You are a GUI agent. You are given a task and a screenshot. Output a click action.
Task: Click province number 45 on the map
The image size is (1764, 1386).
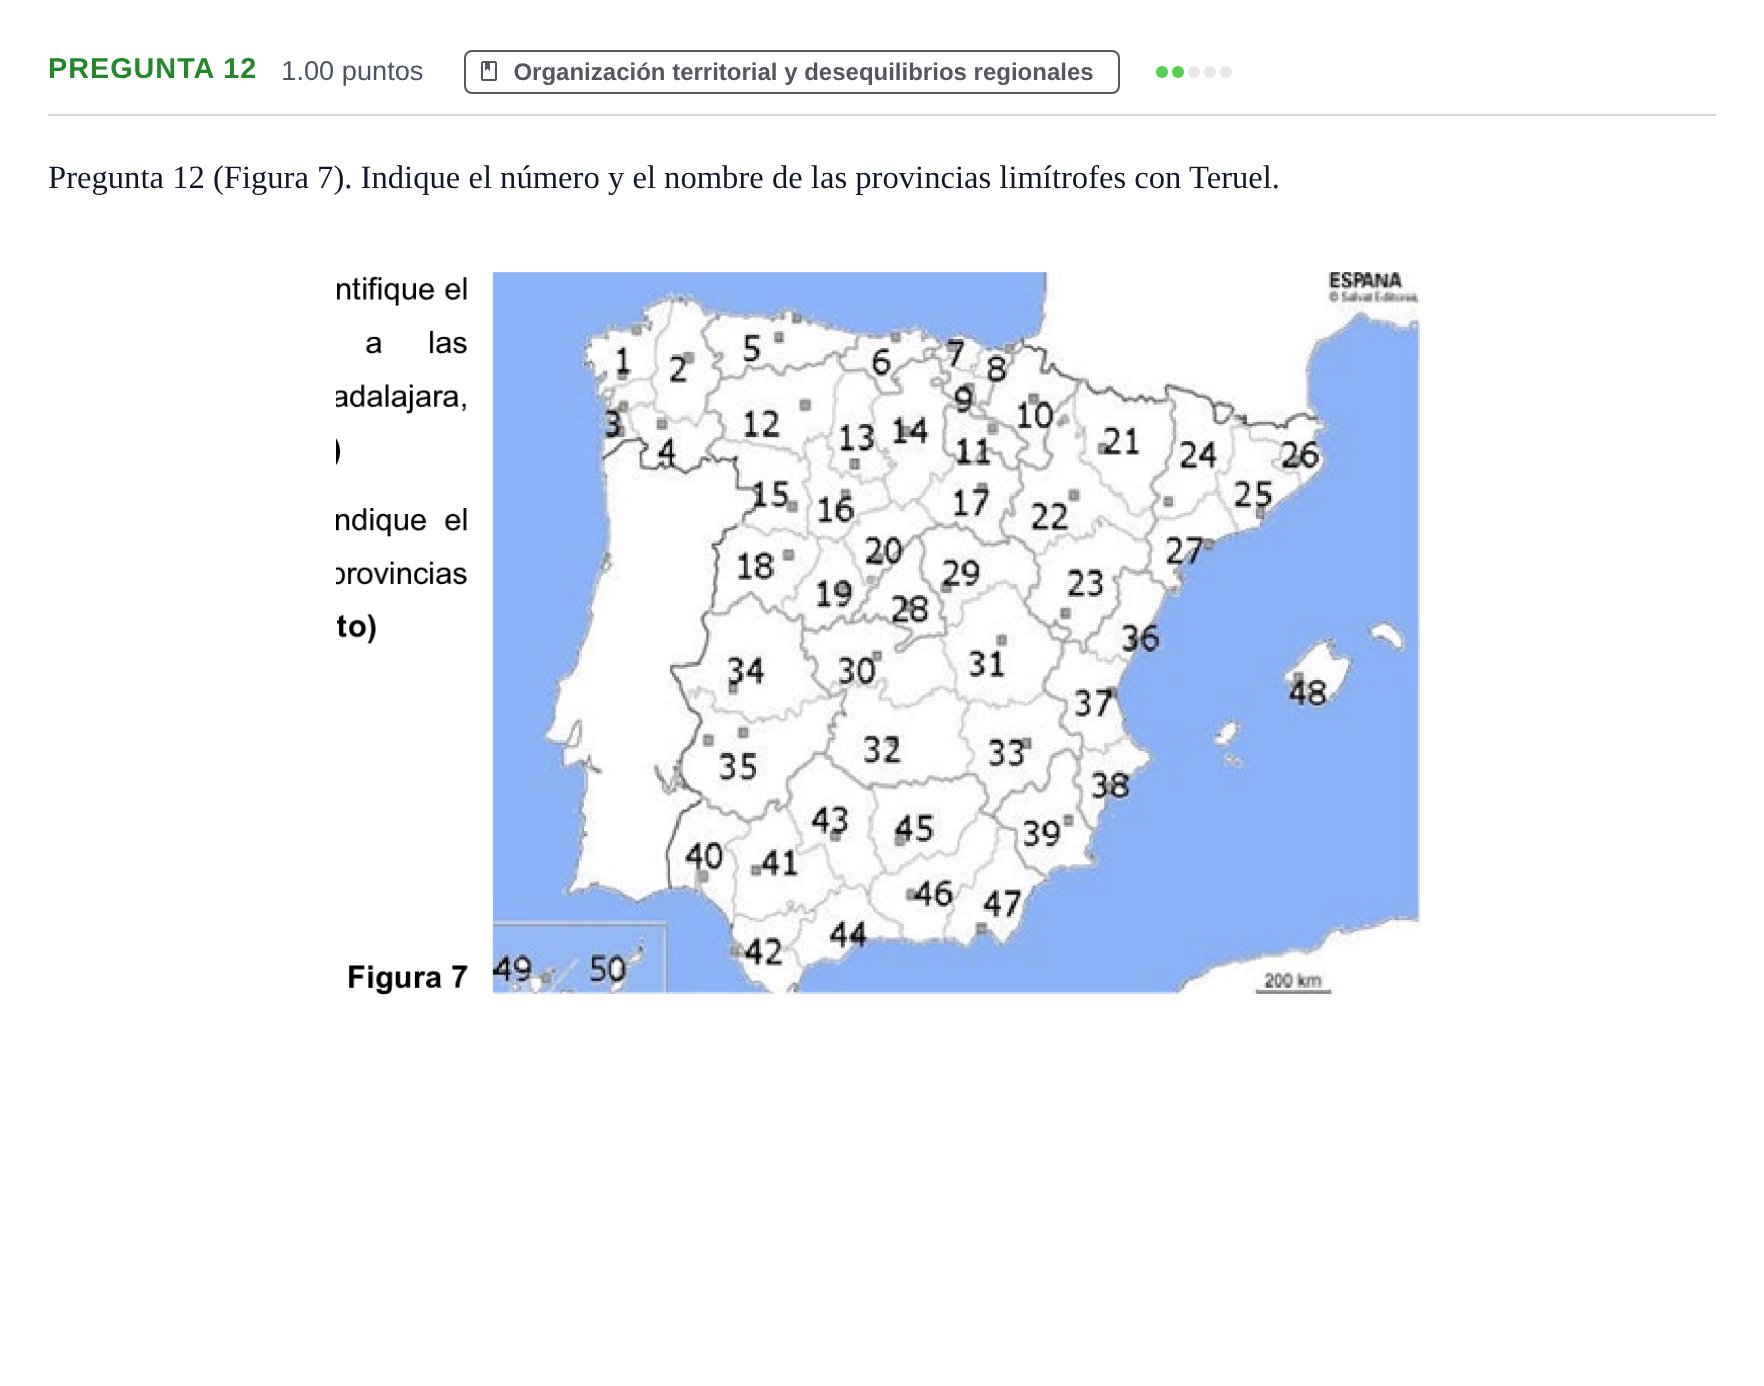point(914,829)
